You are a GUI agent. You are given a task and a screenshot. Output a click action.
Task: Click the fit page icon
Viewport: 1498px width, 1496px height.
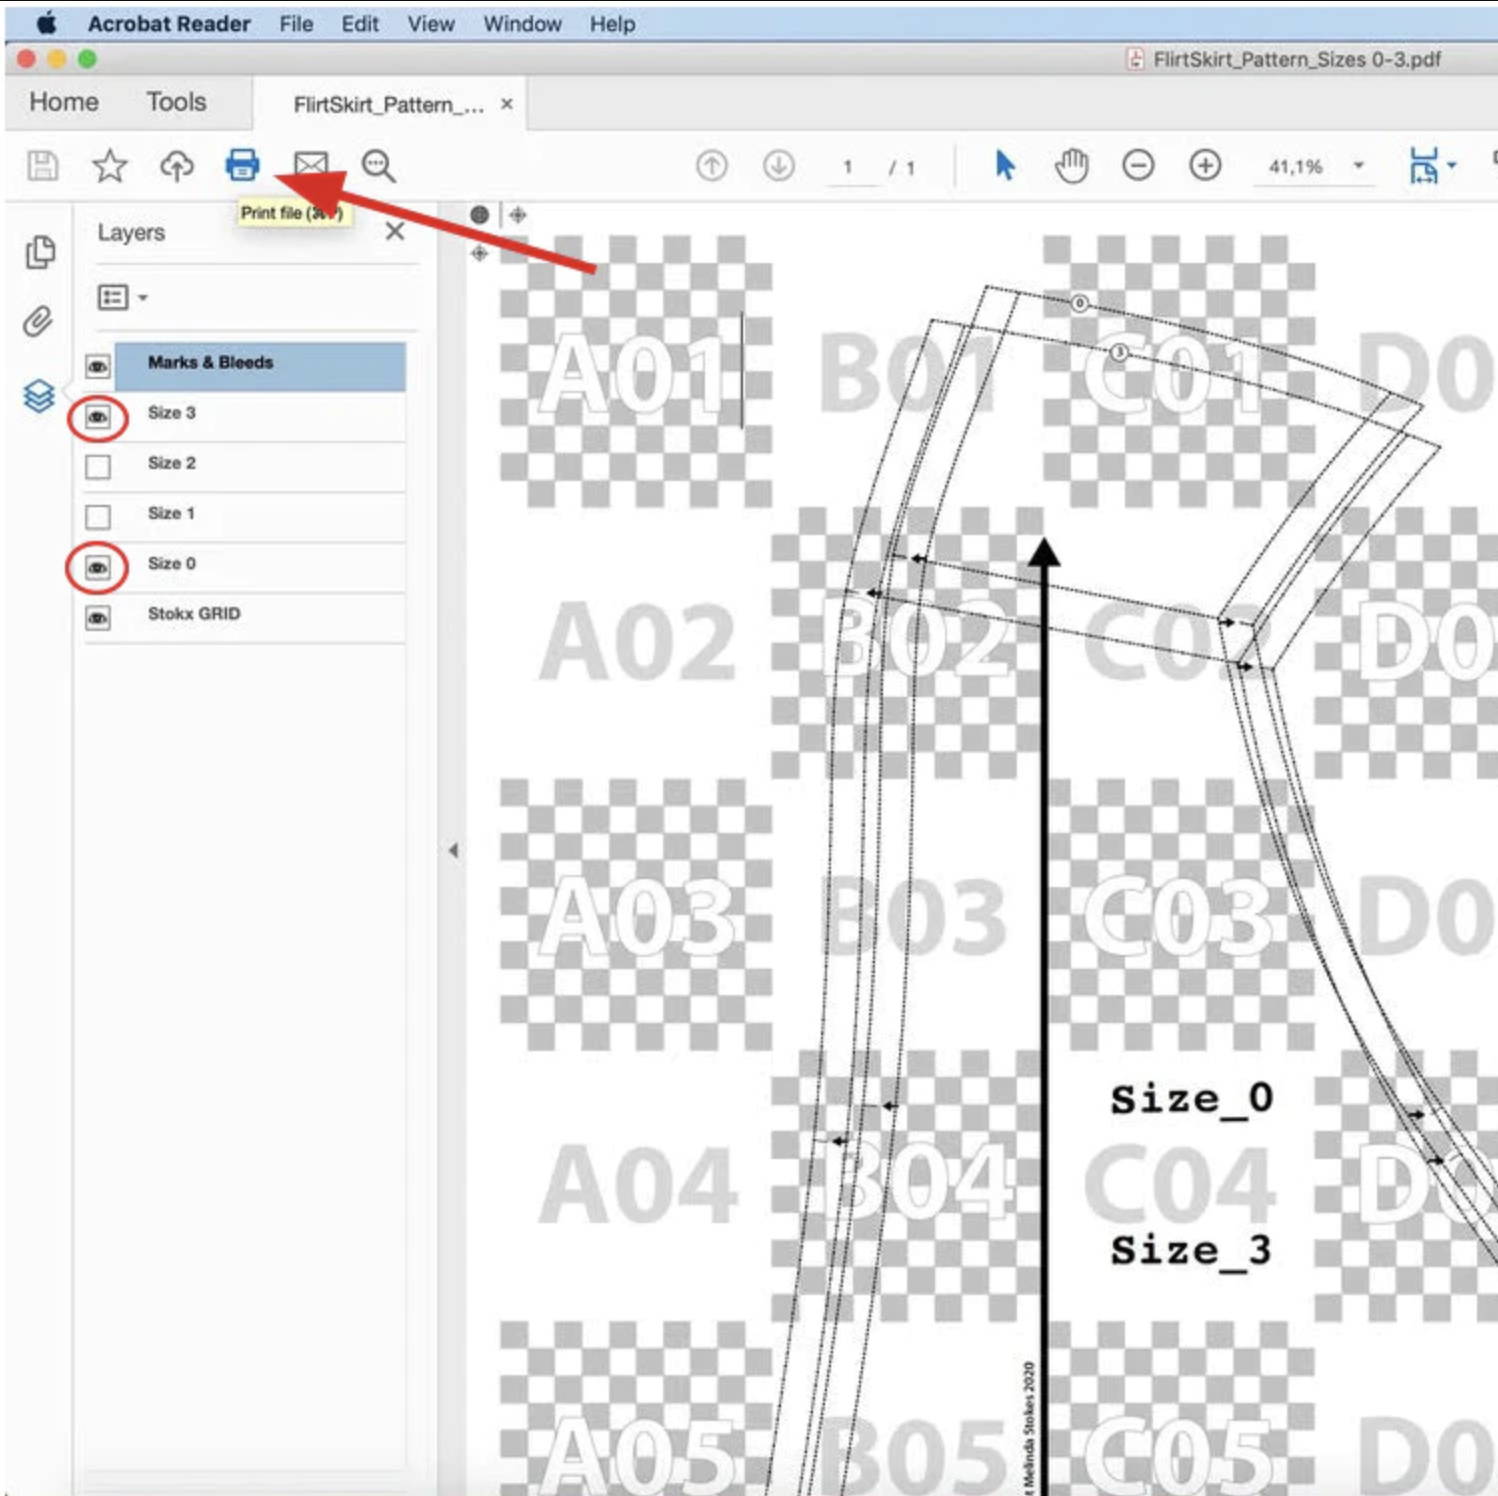1423,165
